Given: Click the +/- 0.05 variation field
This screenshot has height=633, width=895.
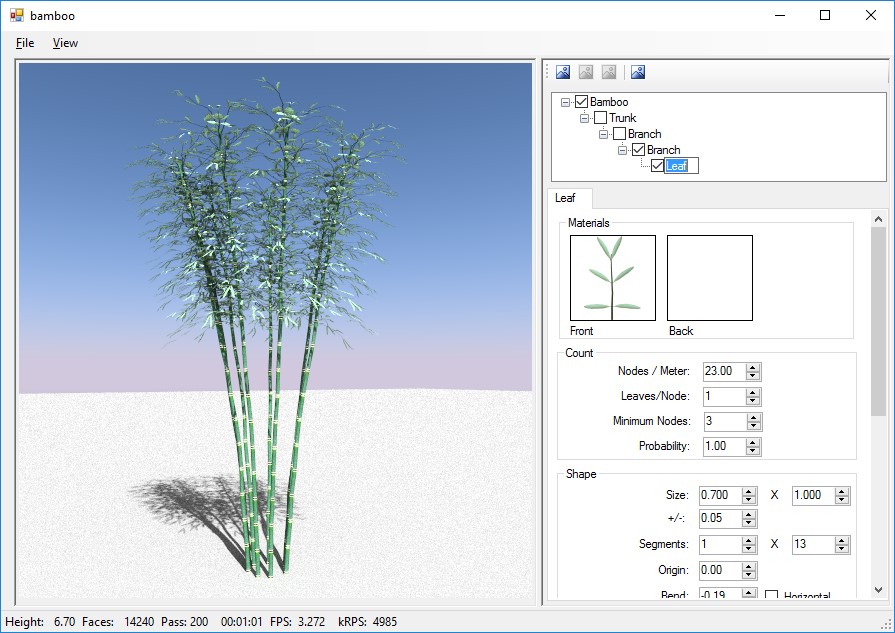Looking at the screenshot, I should [x=720, y=518].
